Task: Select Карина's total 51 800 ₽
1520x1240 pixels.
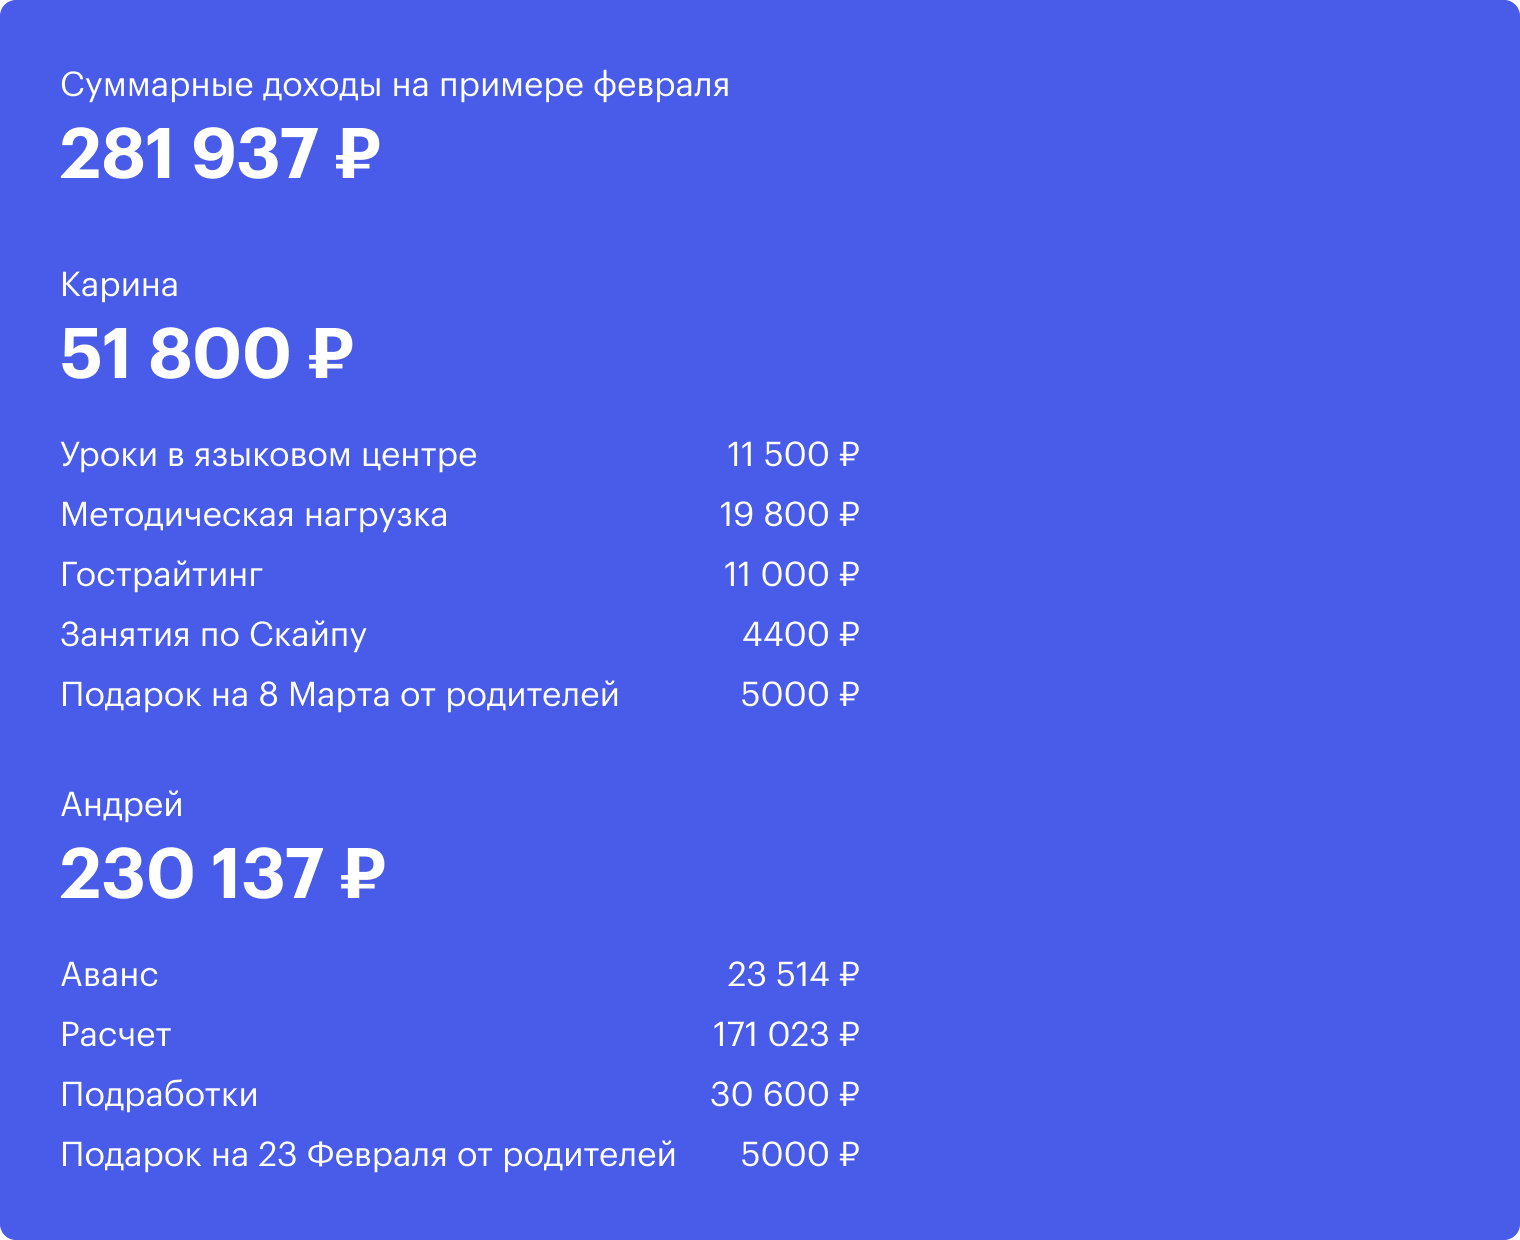Action: [207, 354]
